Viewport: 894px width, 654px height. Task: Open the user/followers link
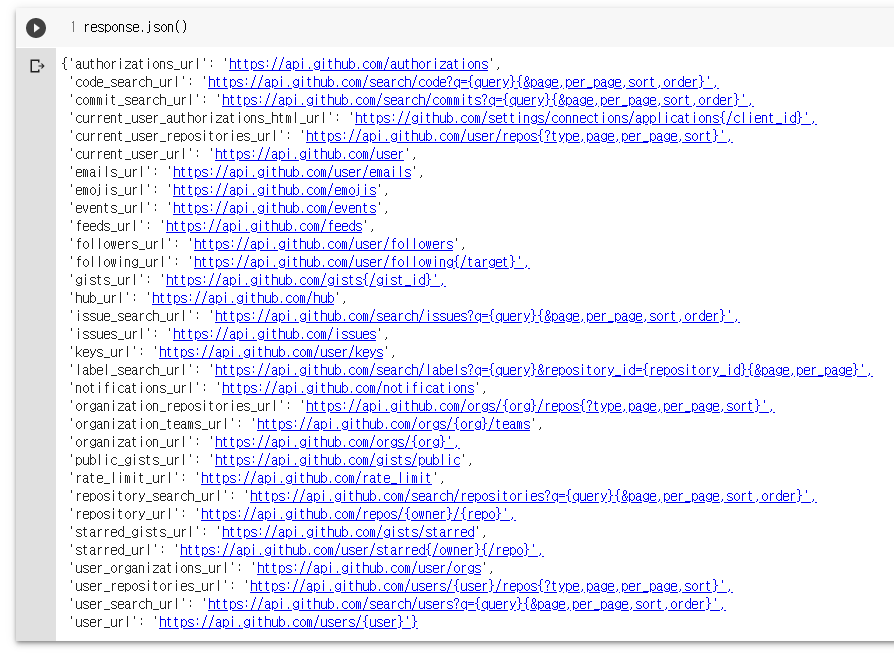tap(323, 244)
